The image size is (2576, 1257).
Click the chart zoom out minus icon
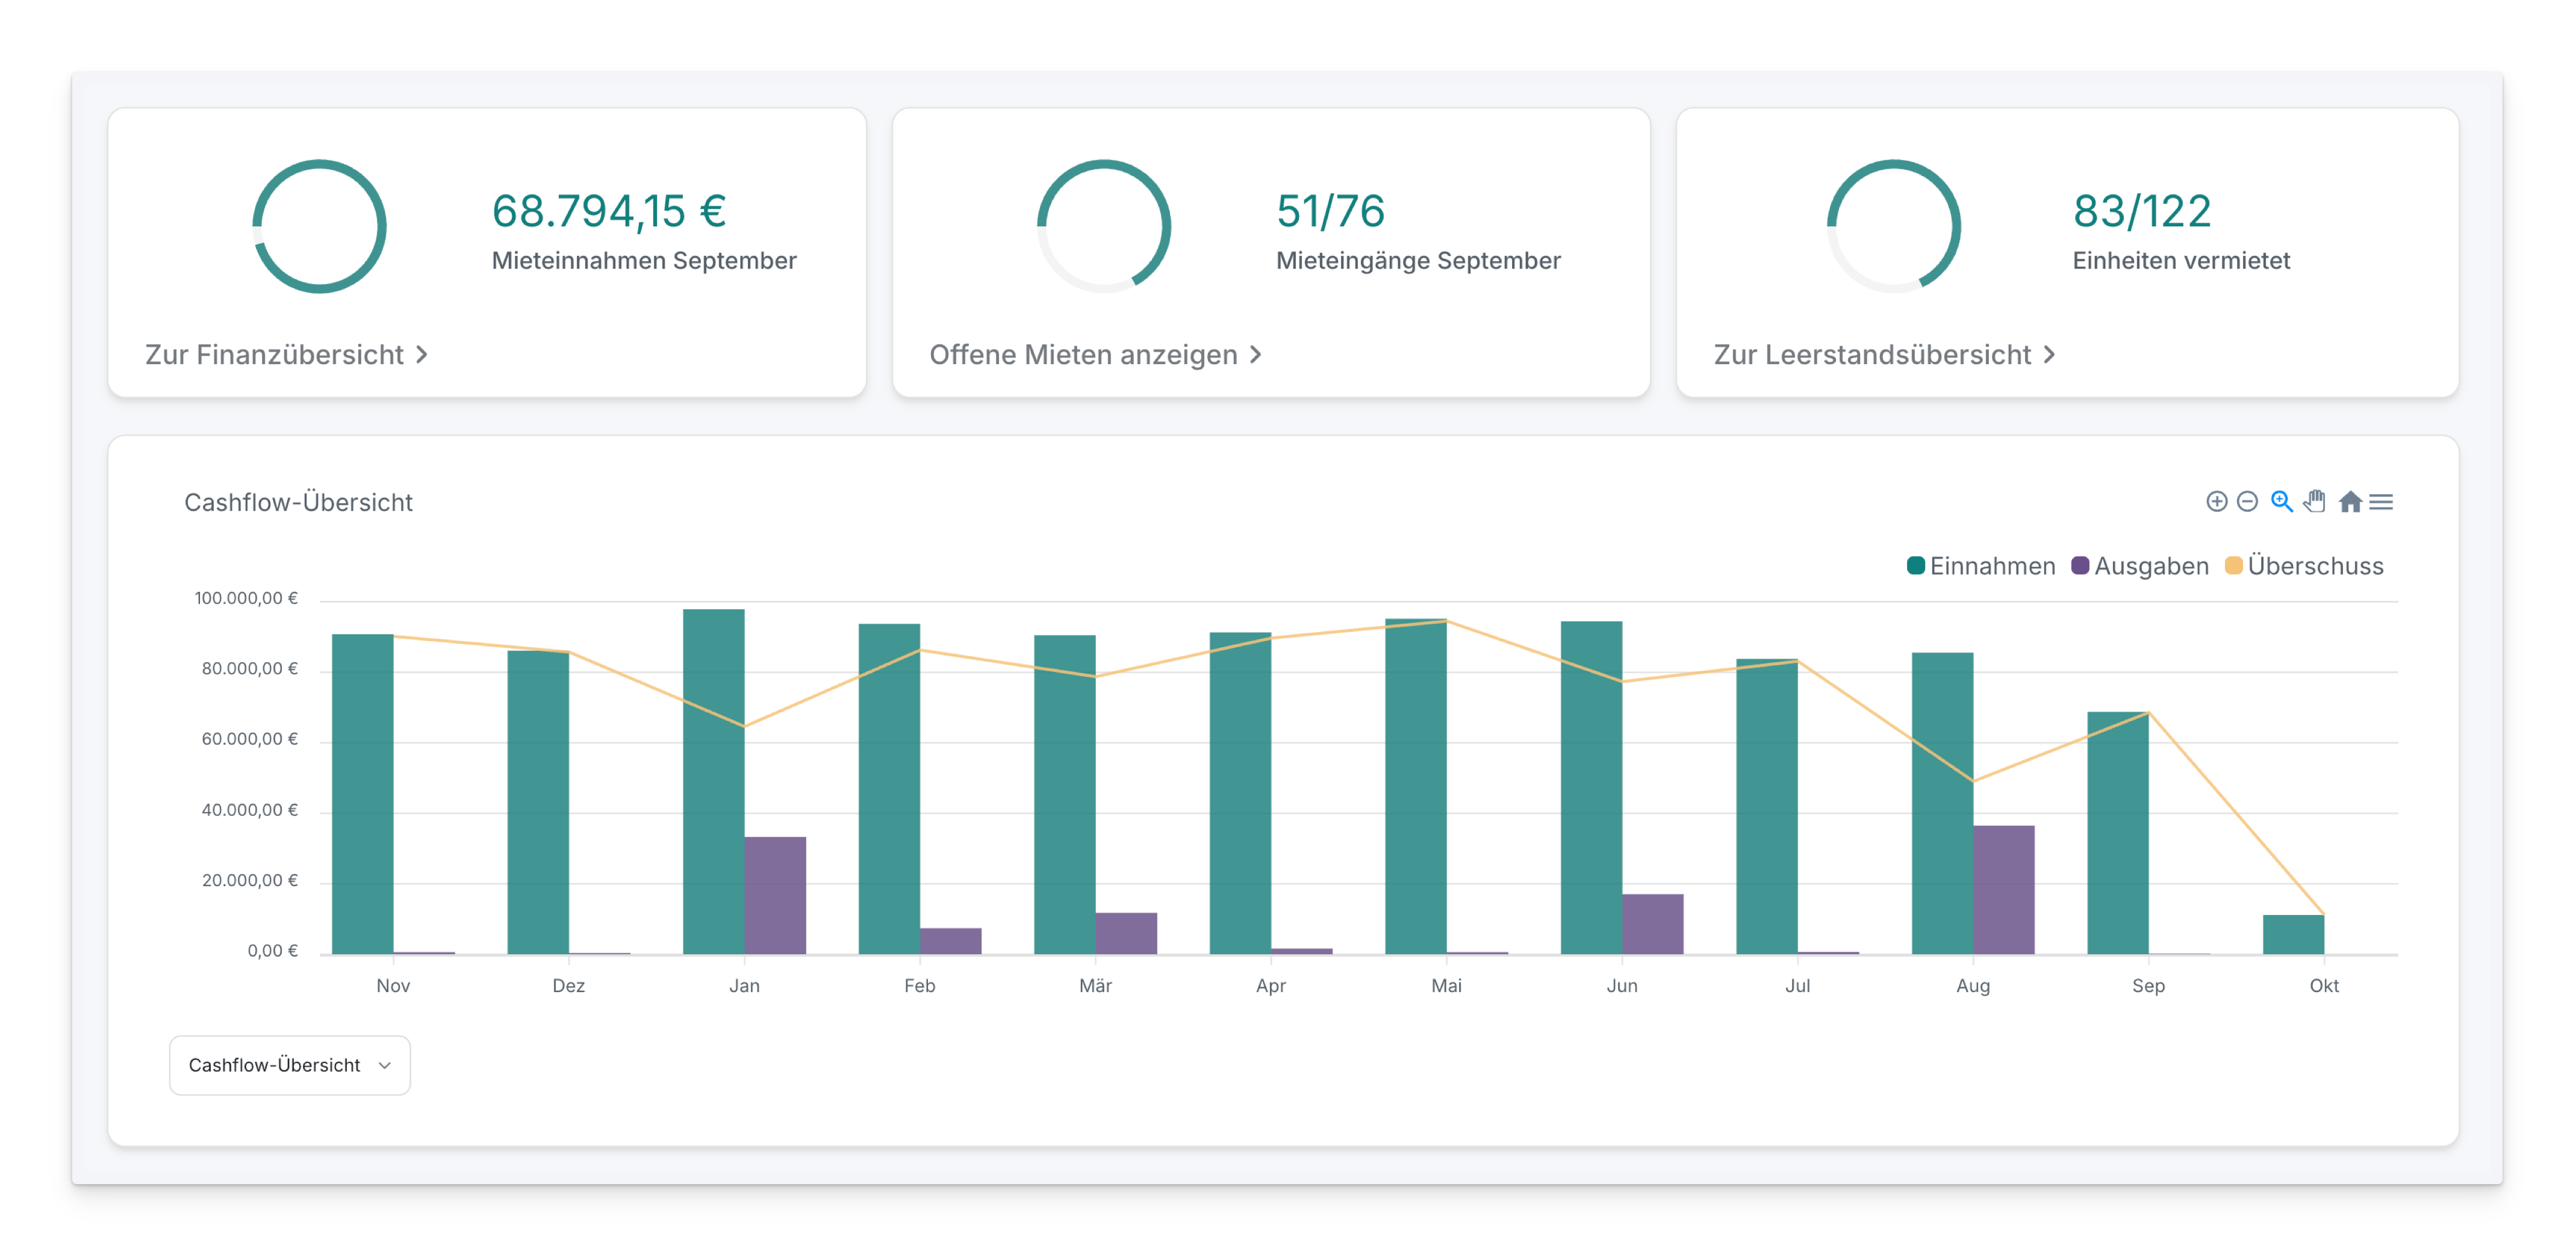pyautogui.click(x=2247, y=502)
